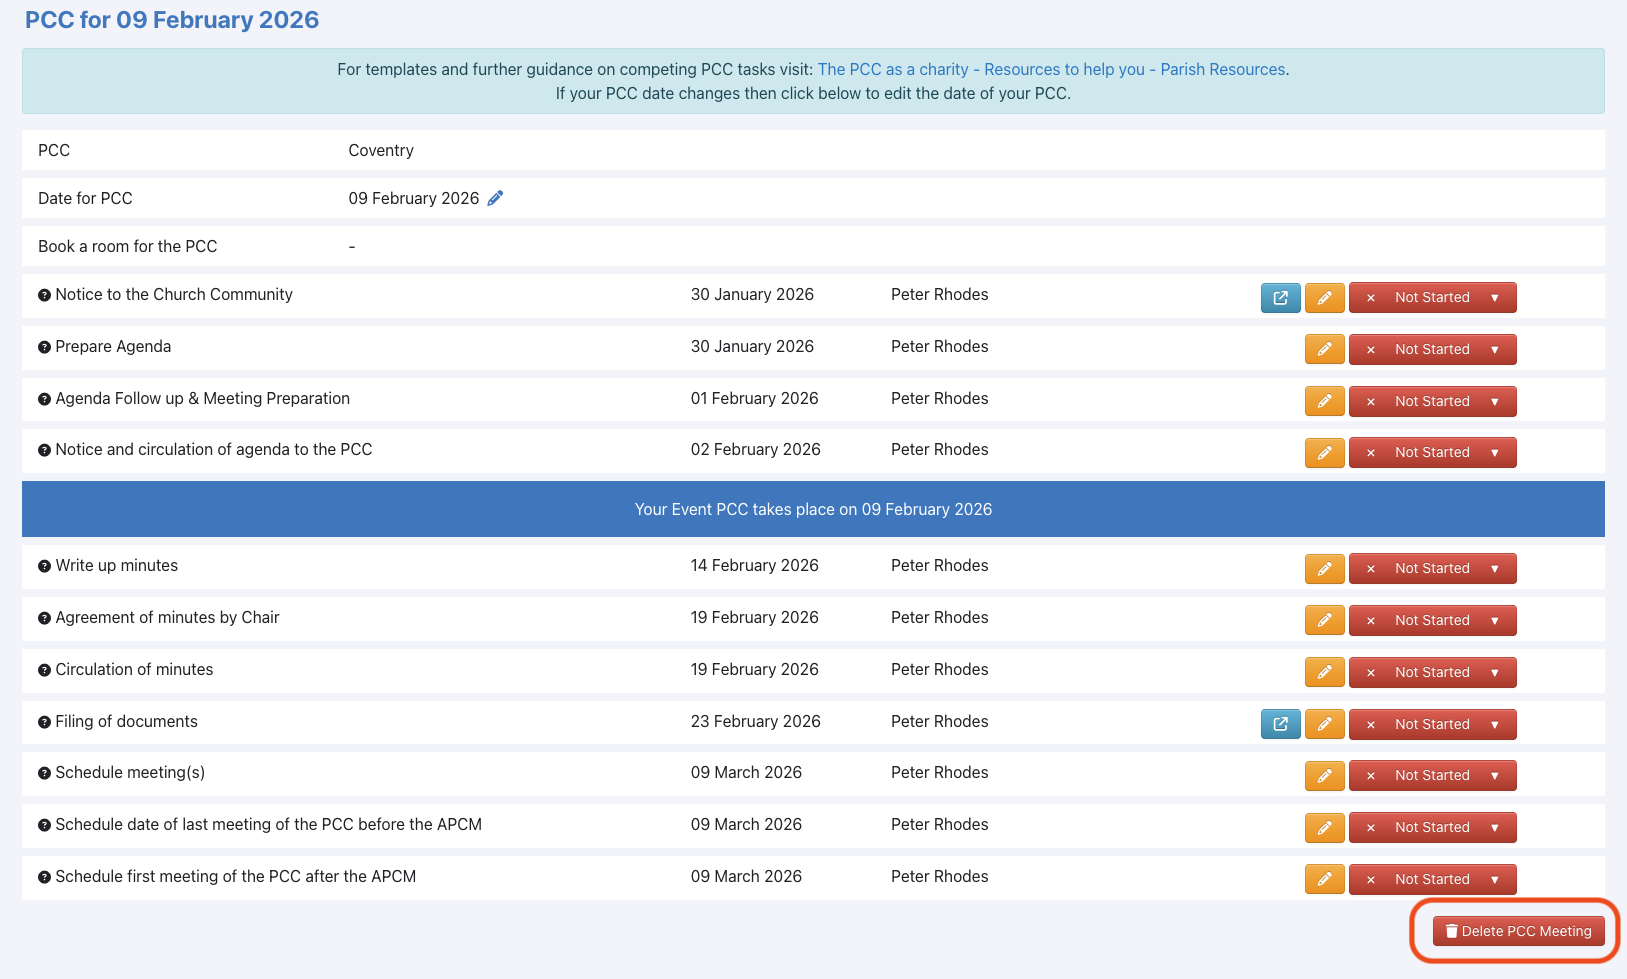1627x979 pixels.
Task: Edit the Write up minutes task
Action: pyautogui.click(x=1324, y=569)
